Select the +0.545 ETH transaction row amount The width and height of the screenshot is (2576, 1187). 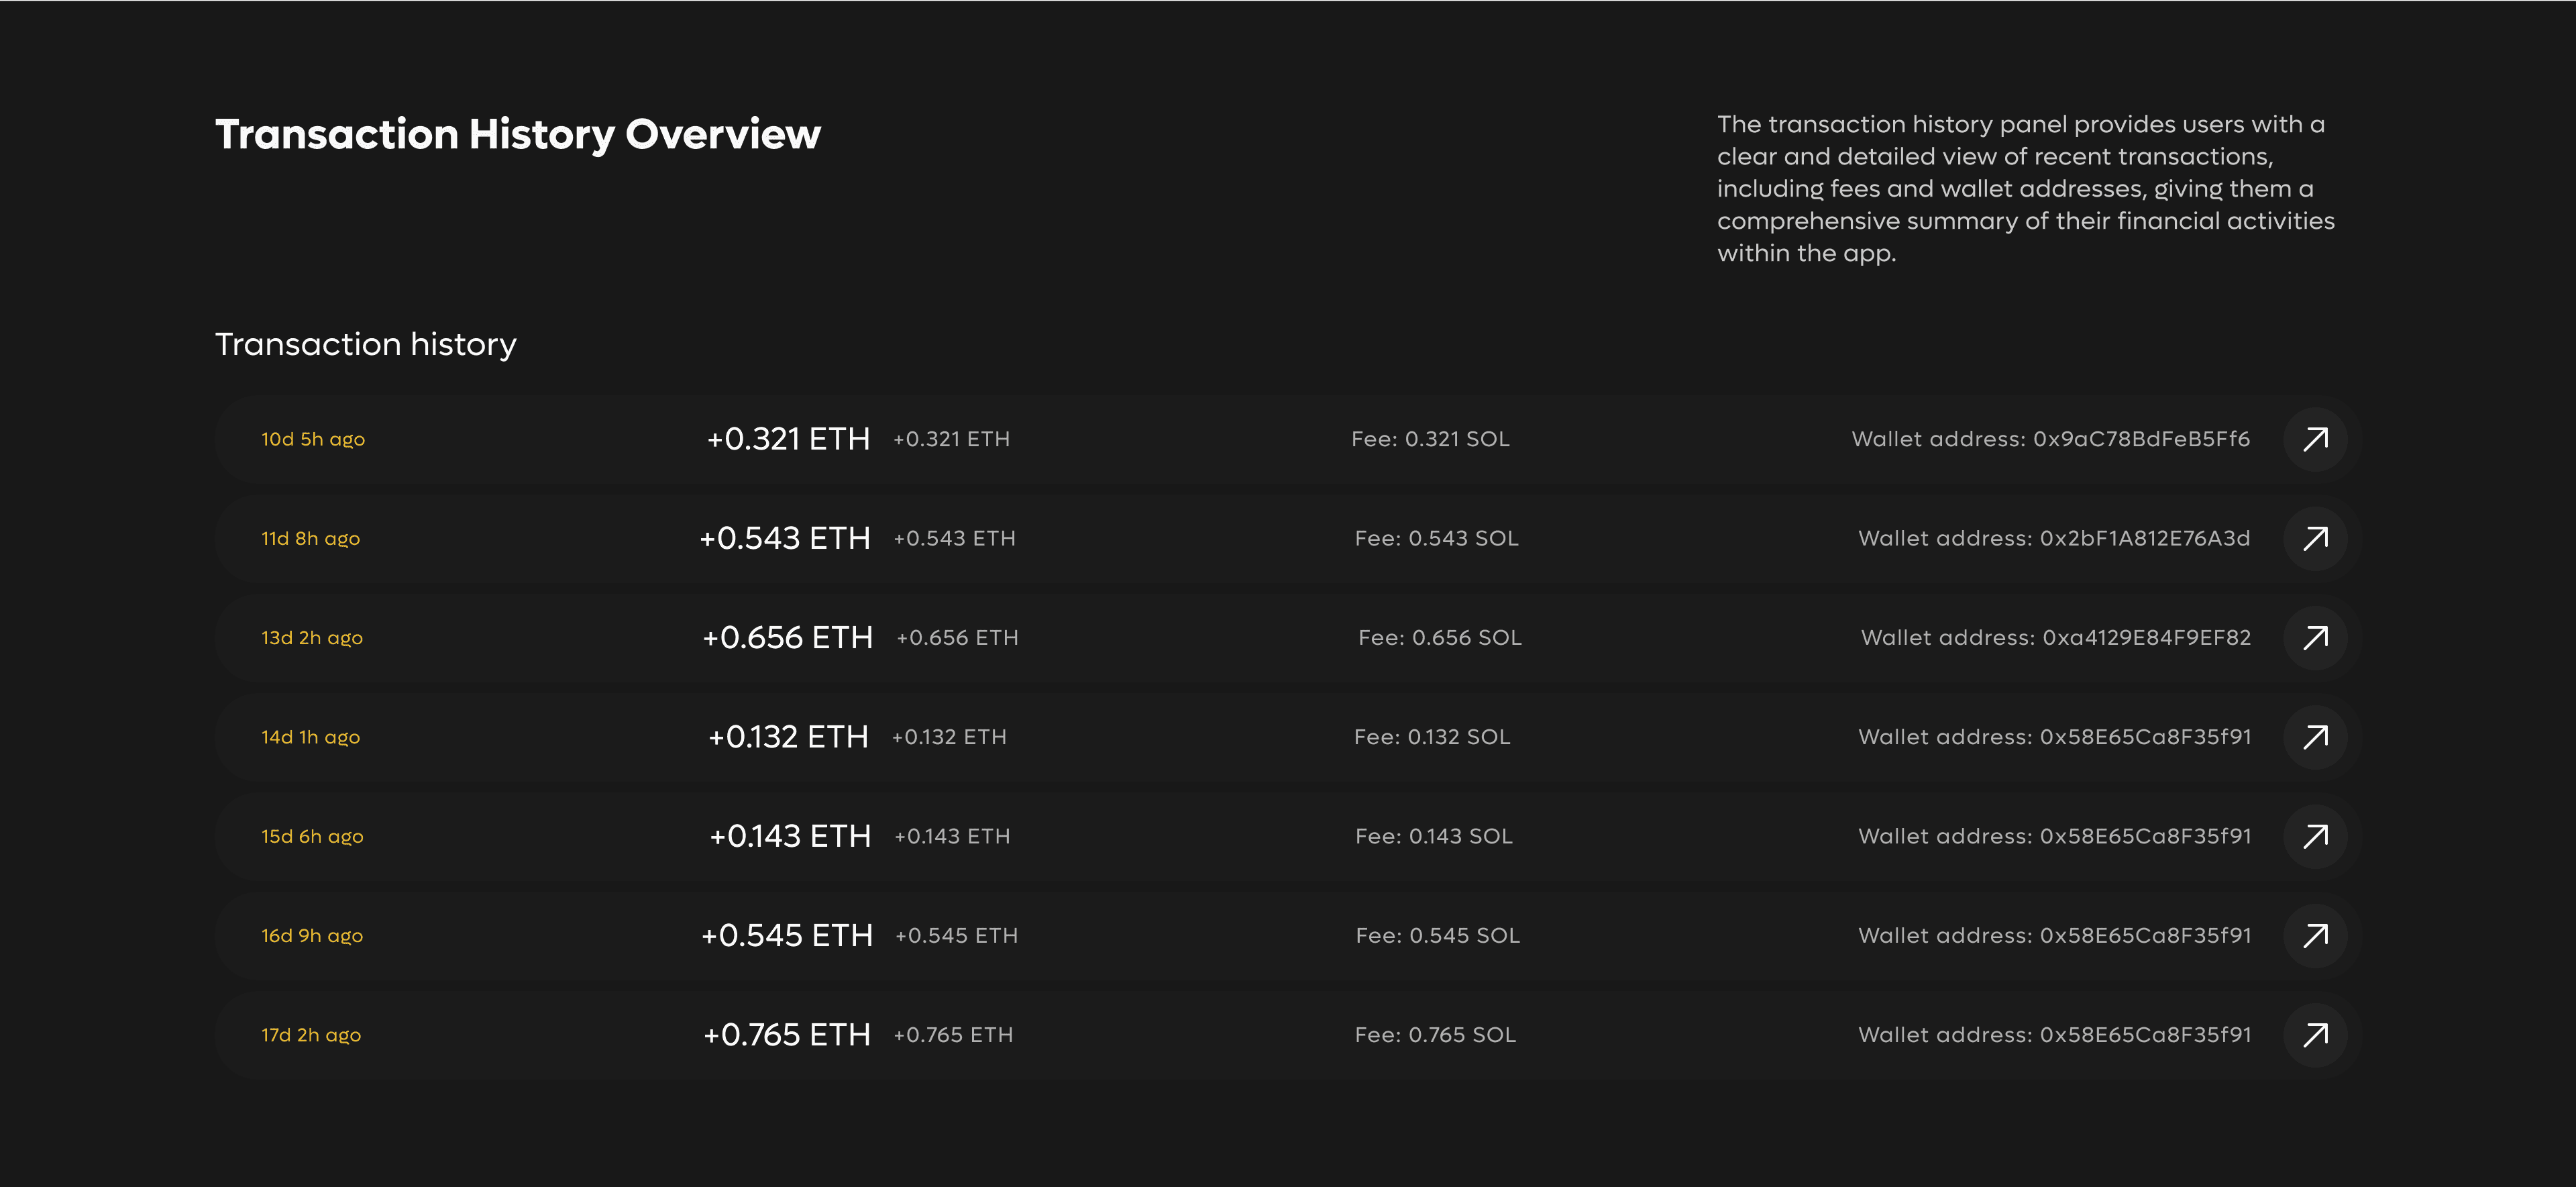pos(787,935)
